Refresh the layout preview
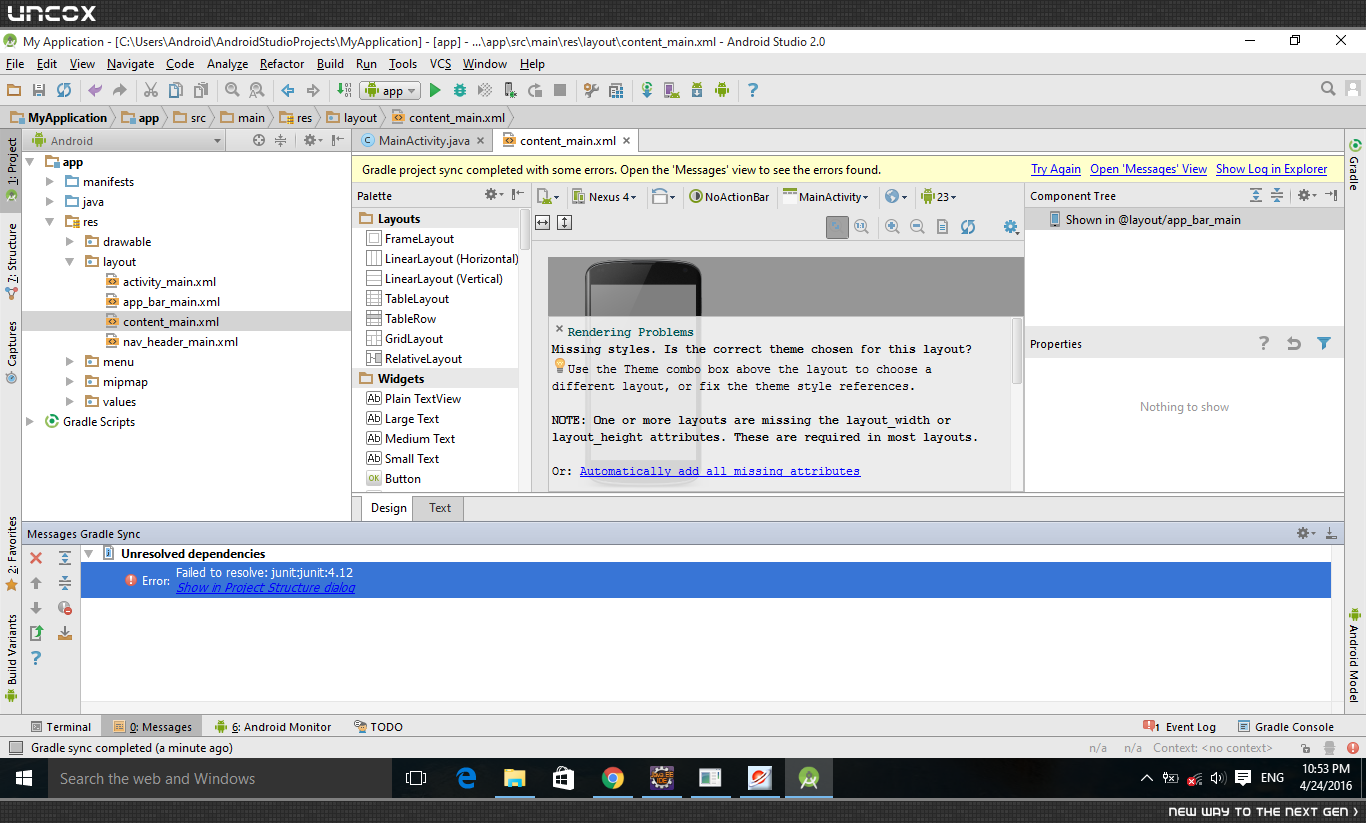The height and width of the screenshot is (823, 1366). coord(968,227)
